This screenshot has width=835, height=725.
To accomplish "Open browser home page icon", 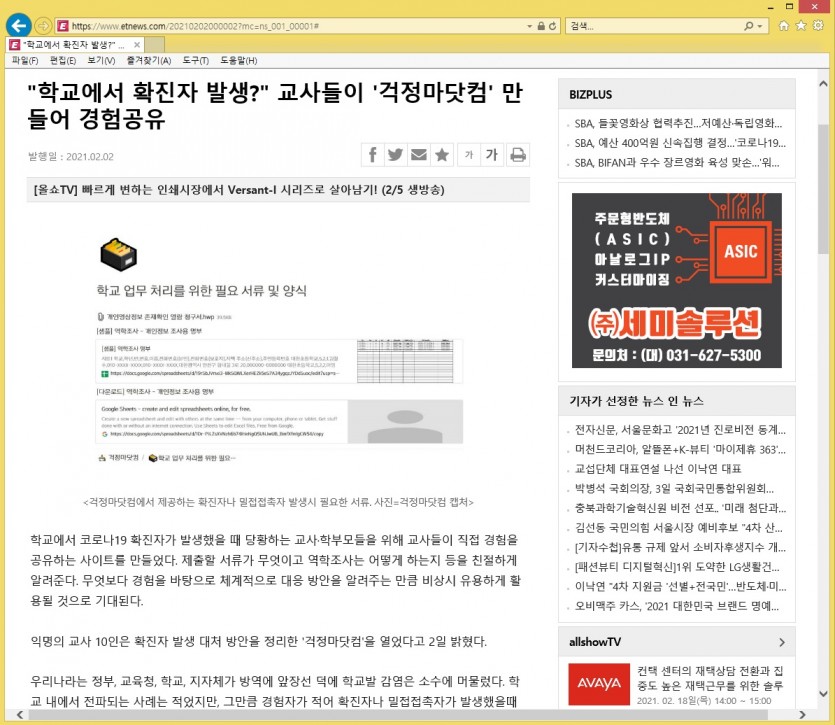I will coord(784,26).
